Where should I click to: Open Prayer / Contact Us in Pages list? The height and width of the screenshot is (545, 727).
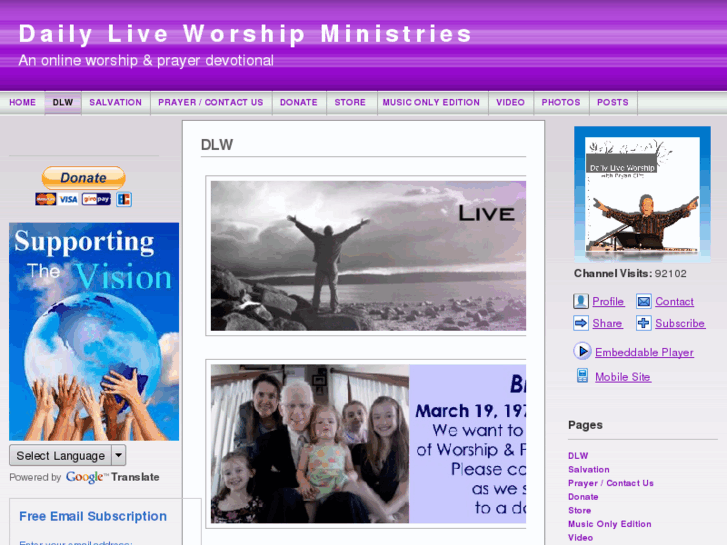tap(611, 483)
